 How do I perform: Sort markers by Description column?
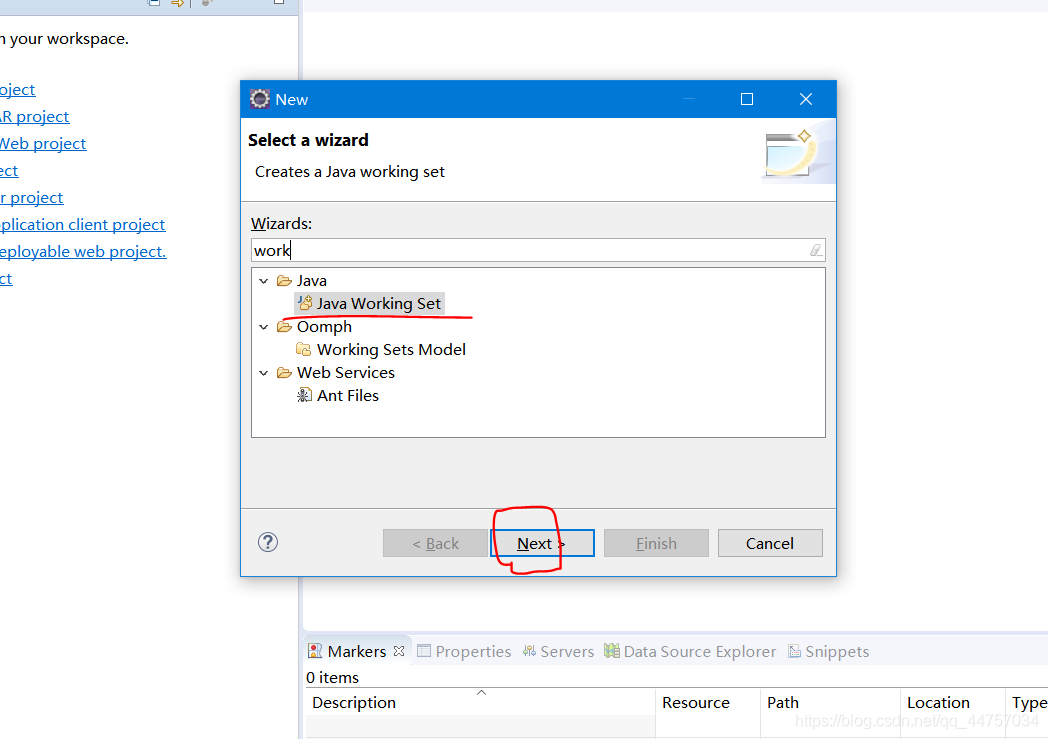[481, 702]
